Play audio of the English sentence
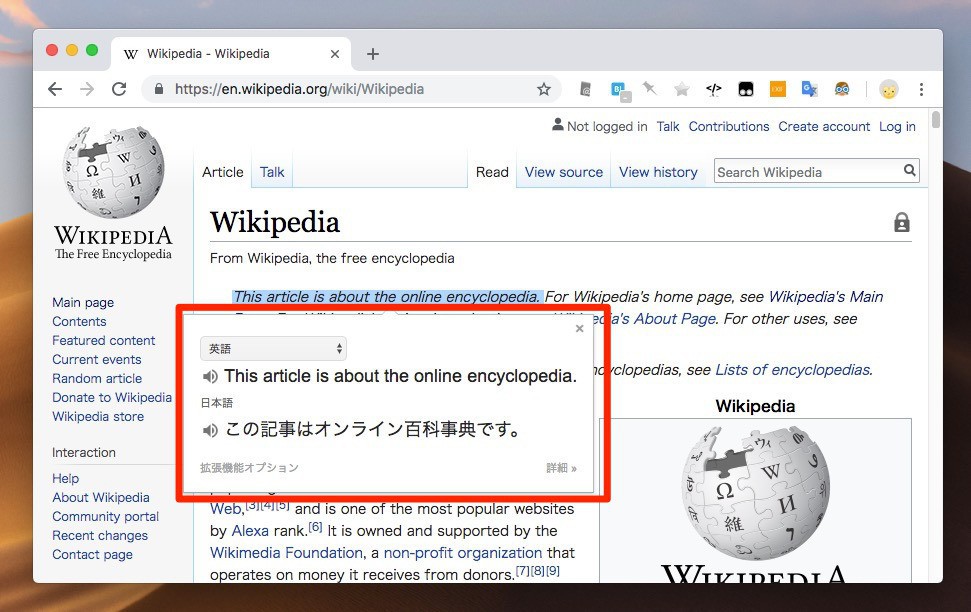971x612 pixels. coord(211,376)
